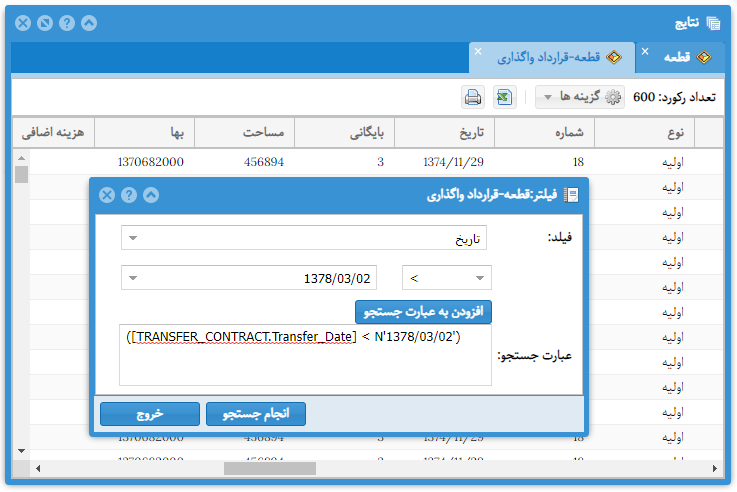This screenshot has height=492, width=737.
Task: Click the تاریخ column header
Action: point(444,133)
